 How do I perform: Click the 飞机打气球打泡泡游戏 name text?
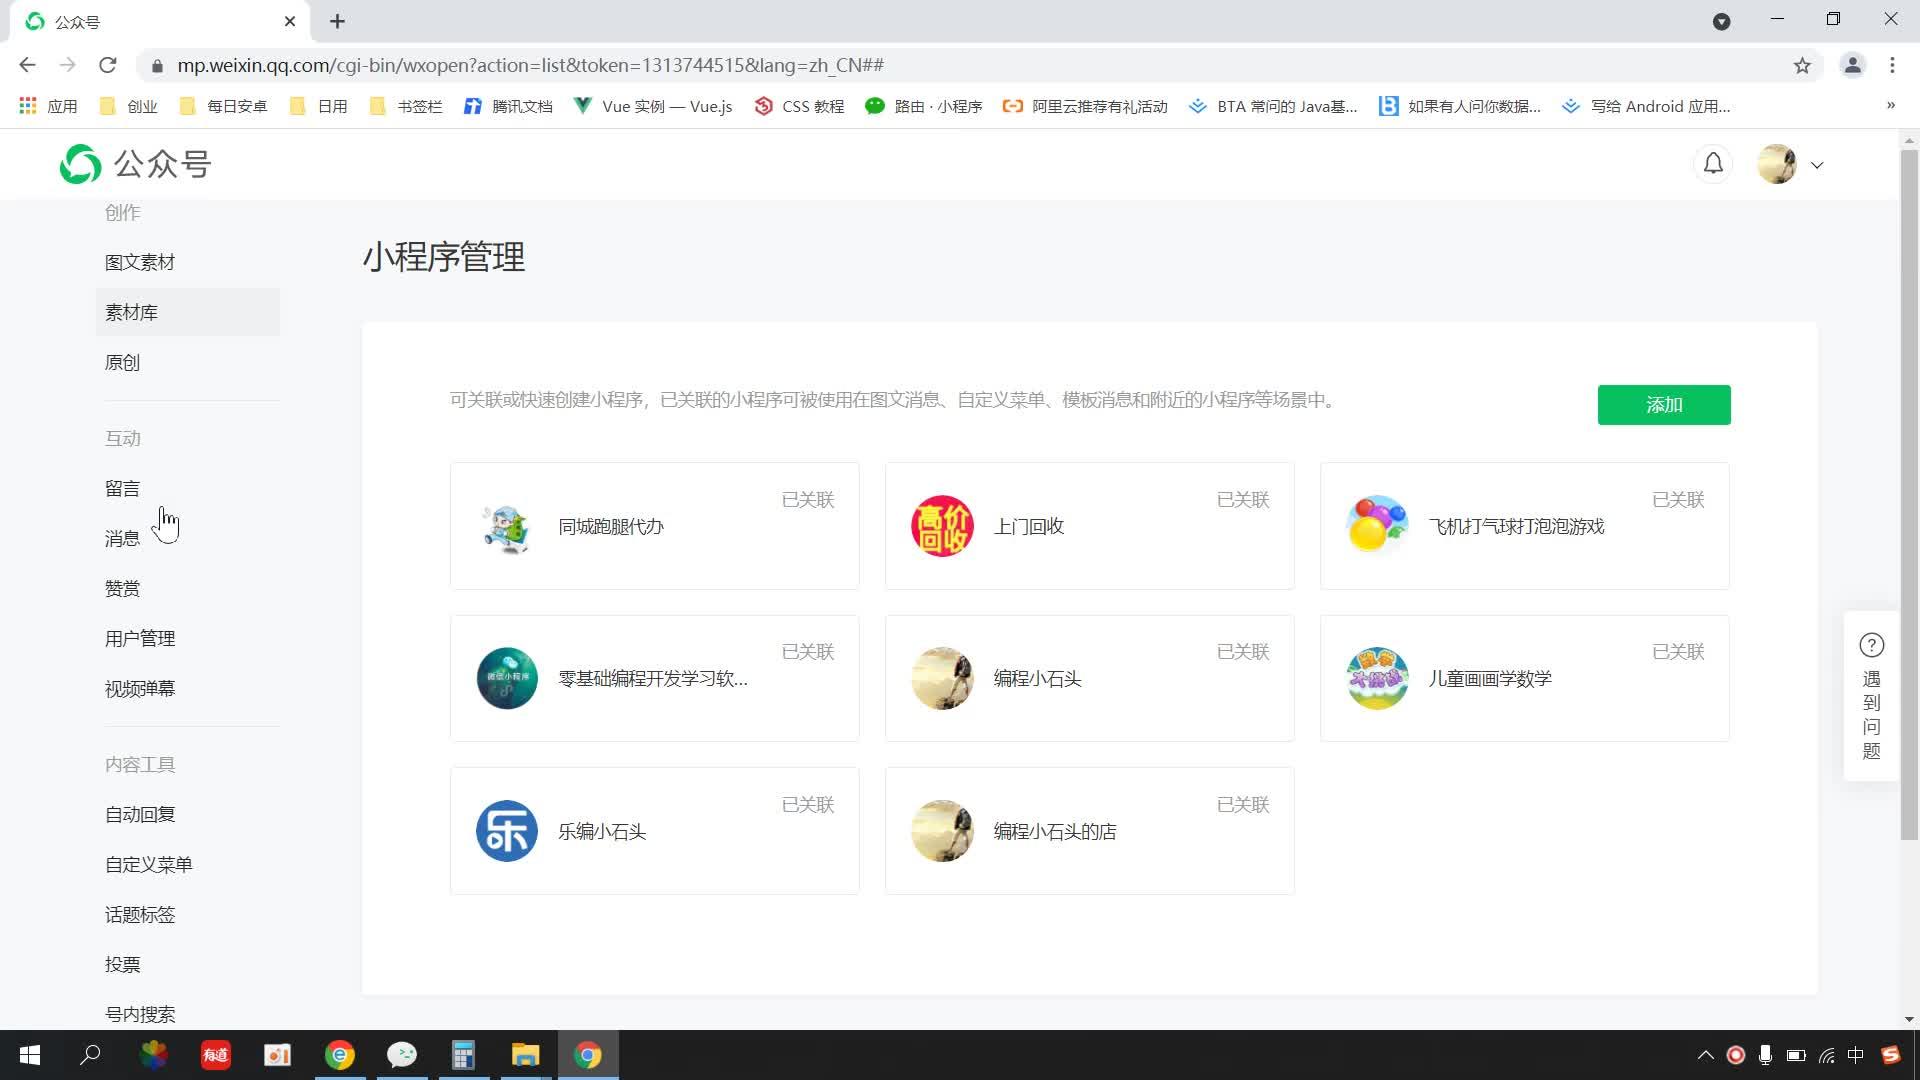click(x=1517, y=526)
